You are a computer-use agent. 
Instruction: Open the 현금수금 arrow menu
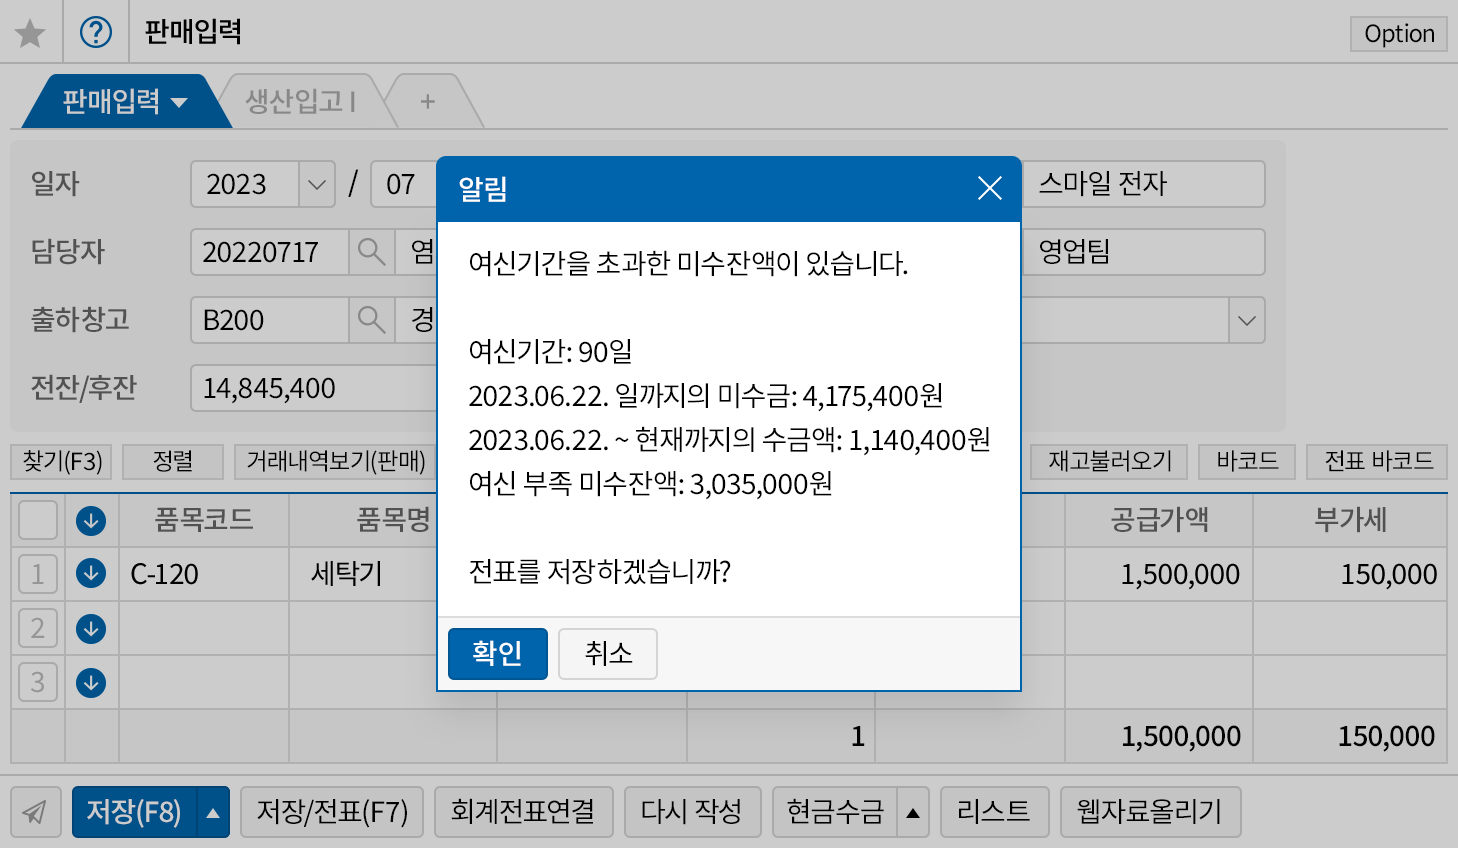click(x=912, y=812)
